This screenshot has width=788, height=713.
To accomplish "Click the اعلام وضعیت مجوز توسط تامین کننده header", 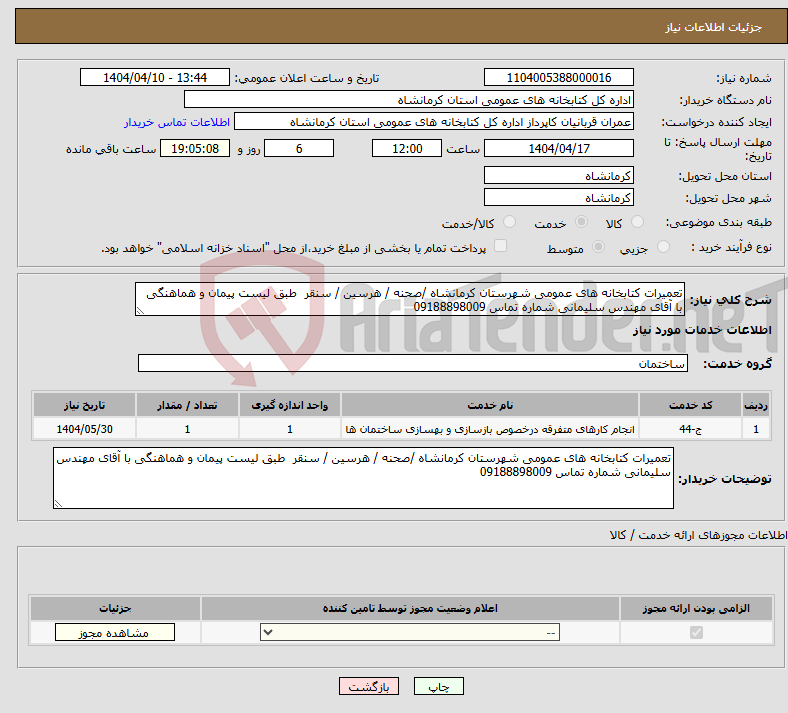I will coord(410,608).
